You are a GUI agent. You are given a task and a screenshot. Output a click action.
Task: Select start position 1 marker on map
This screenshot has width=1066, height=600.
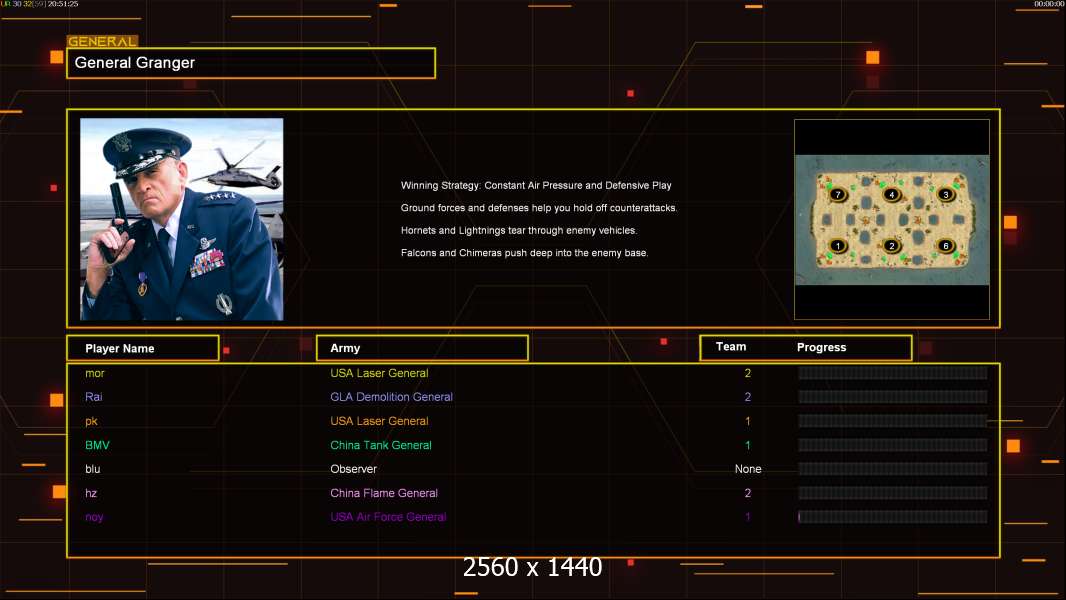(x=838, y=246)
